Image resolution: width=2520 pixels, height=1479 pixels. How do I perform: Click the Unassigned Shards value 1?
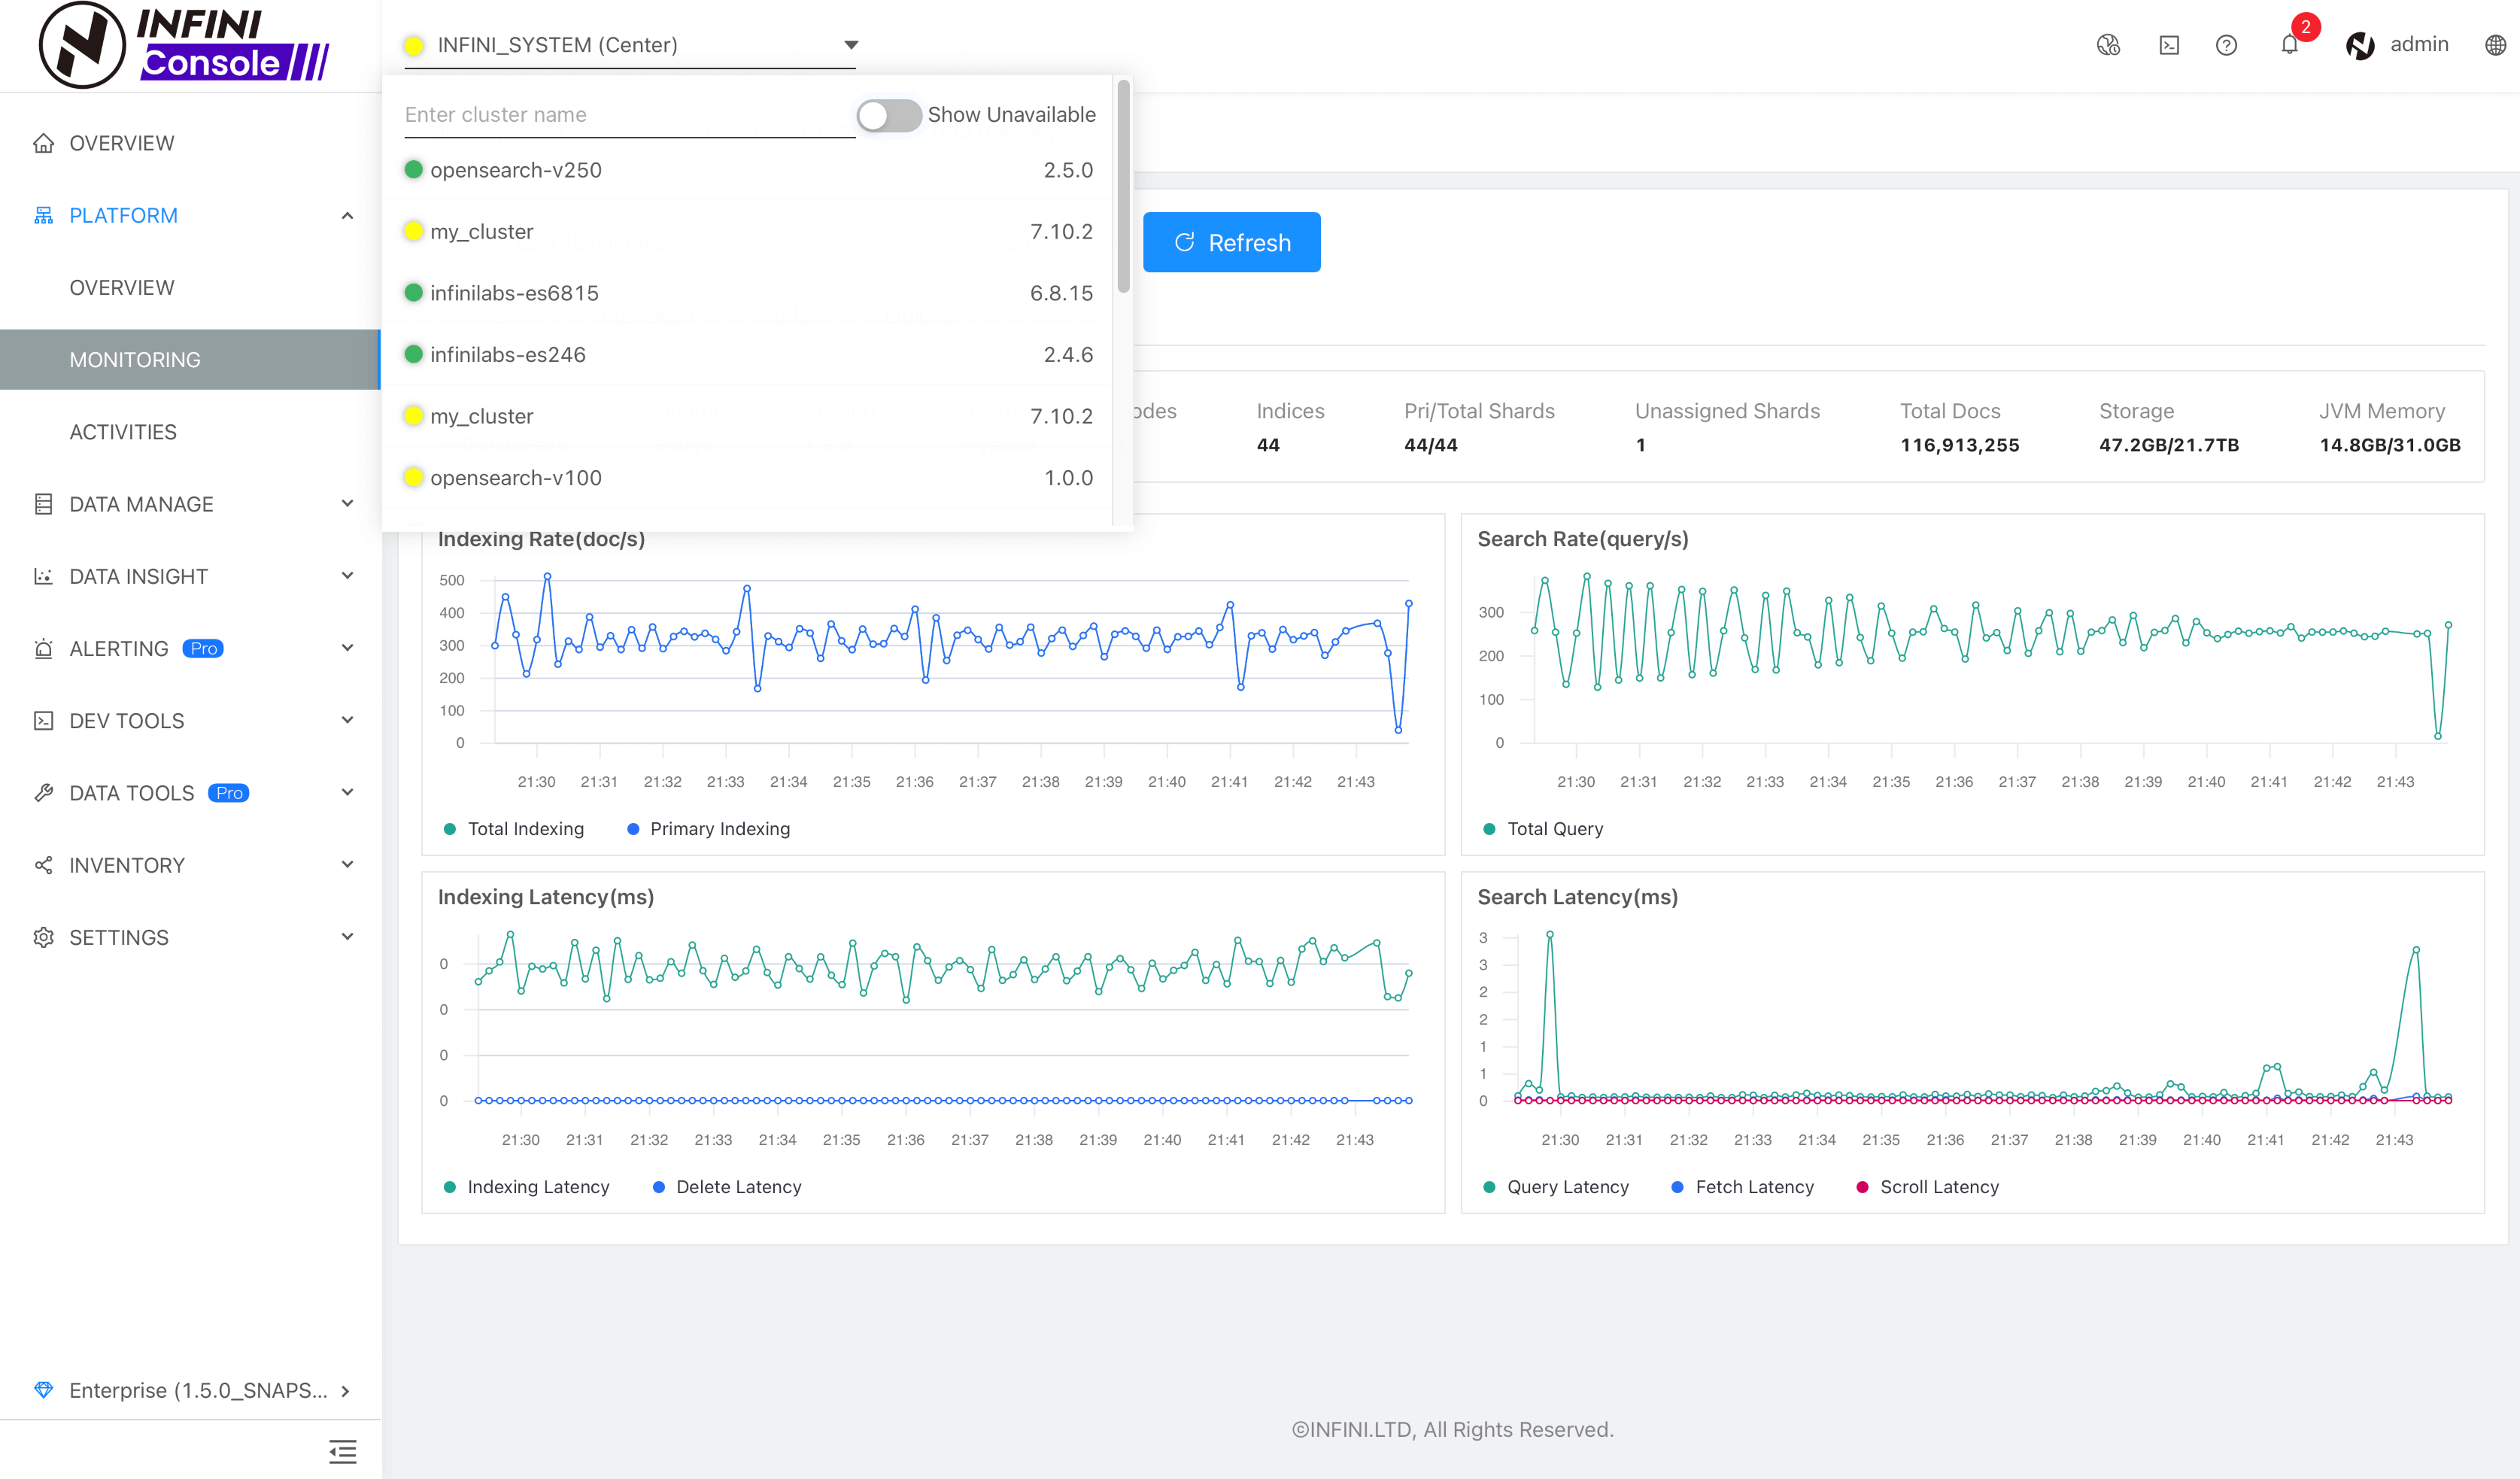pos(1641,445)
